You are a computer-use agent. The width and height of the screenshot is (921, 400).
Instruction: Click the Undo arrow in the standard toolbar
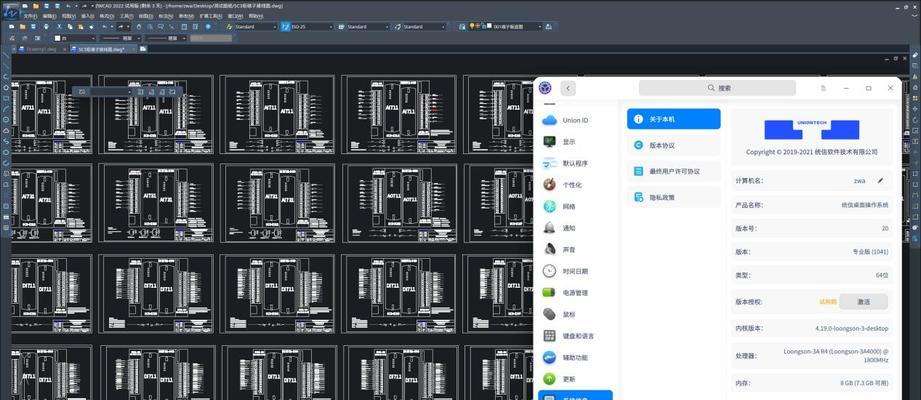tap(105, 27)
